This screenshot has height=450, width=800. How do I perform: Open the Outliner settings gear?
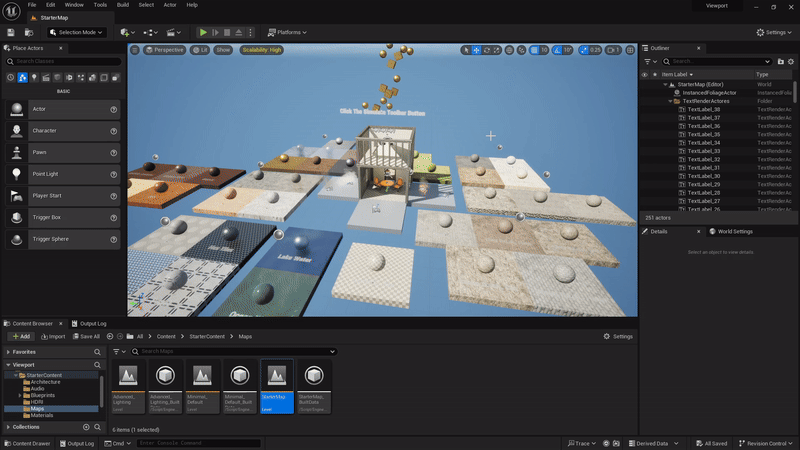[x=791, y=61]
